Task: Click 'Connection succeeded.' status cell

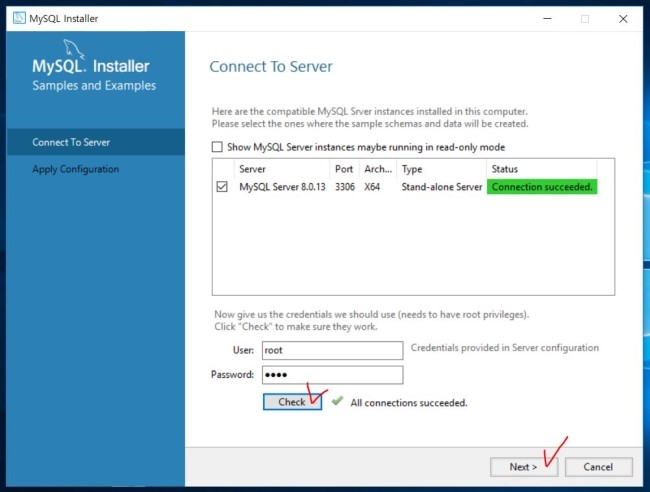Action: [x=542, y=187]
